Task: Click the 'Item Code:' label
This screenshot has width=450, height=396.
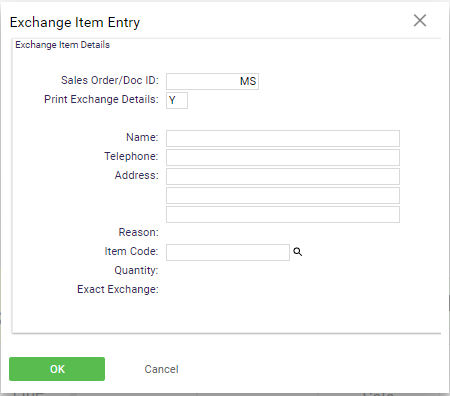Action: [x=131, y=251]
